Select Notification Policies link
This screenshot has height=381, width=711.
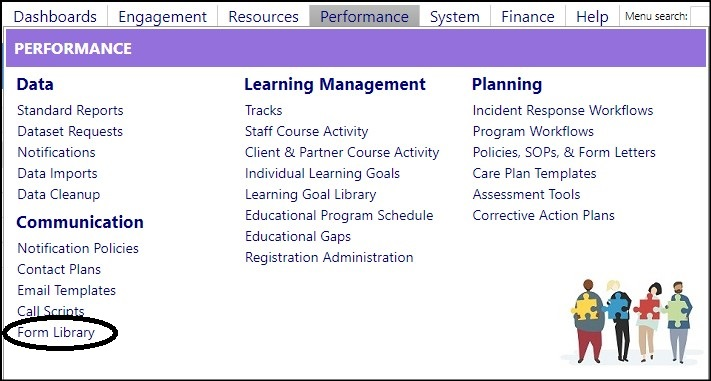pyautogui.click(x=78, y=248)
